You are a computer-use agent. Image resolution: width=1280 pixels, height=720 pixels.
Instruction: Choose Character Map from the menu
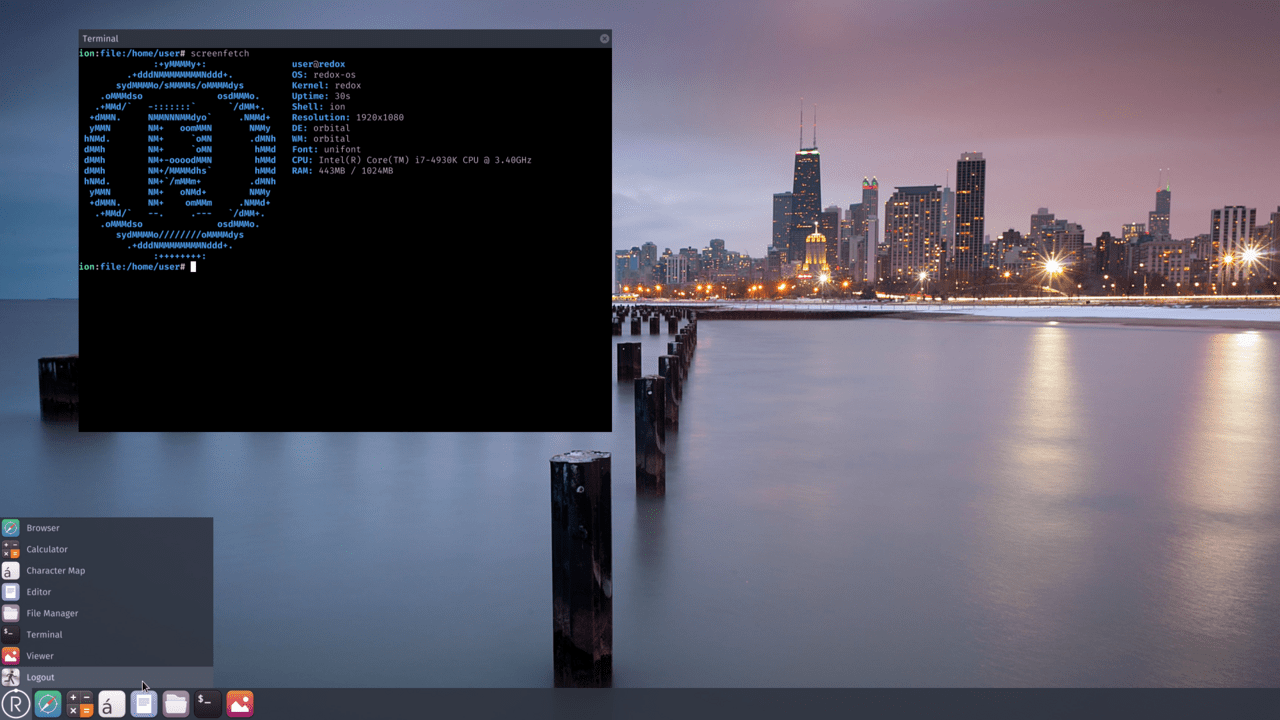pos(54,570)
